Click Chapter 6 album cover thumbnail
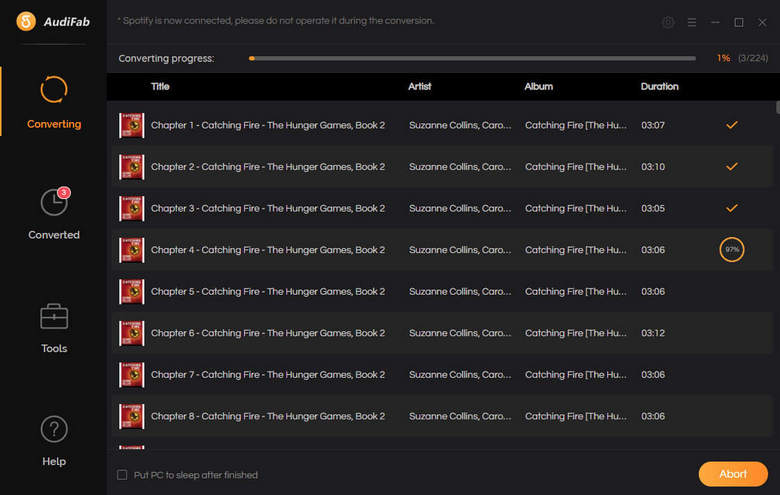Viewport: 780px width, 495px height. point(131,333)
